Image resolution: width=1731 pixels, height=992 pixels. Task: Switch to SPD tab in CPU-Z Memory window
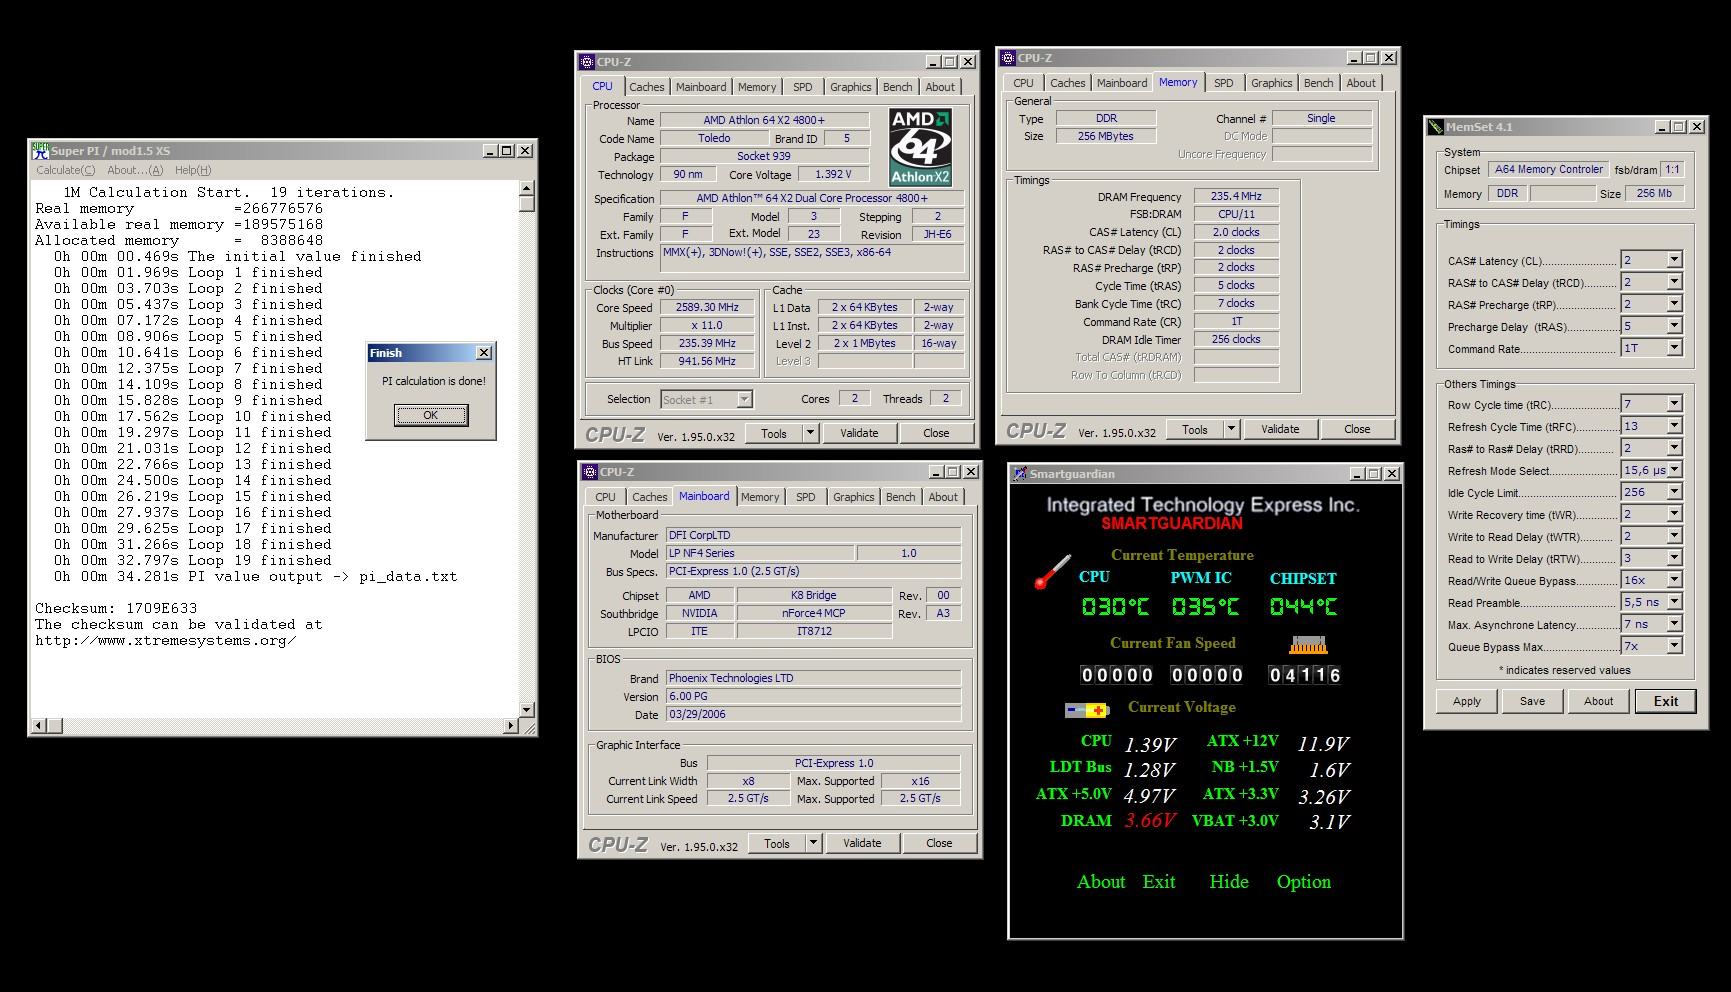click(1224, 83)
